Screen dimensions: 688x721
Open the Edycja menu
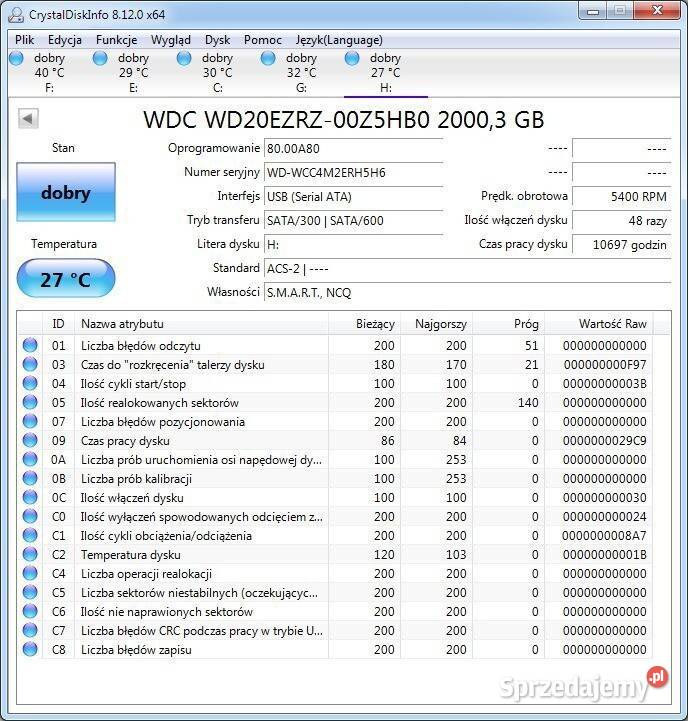click(65, 40)
